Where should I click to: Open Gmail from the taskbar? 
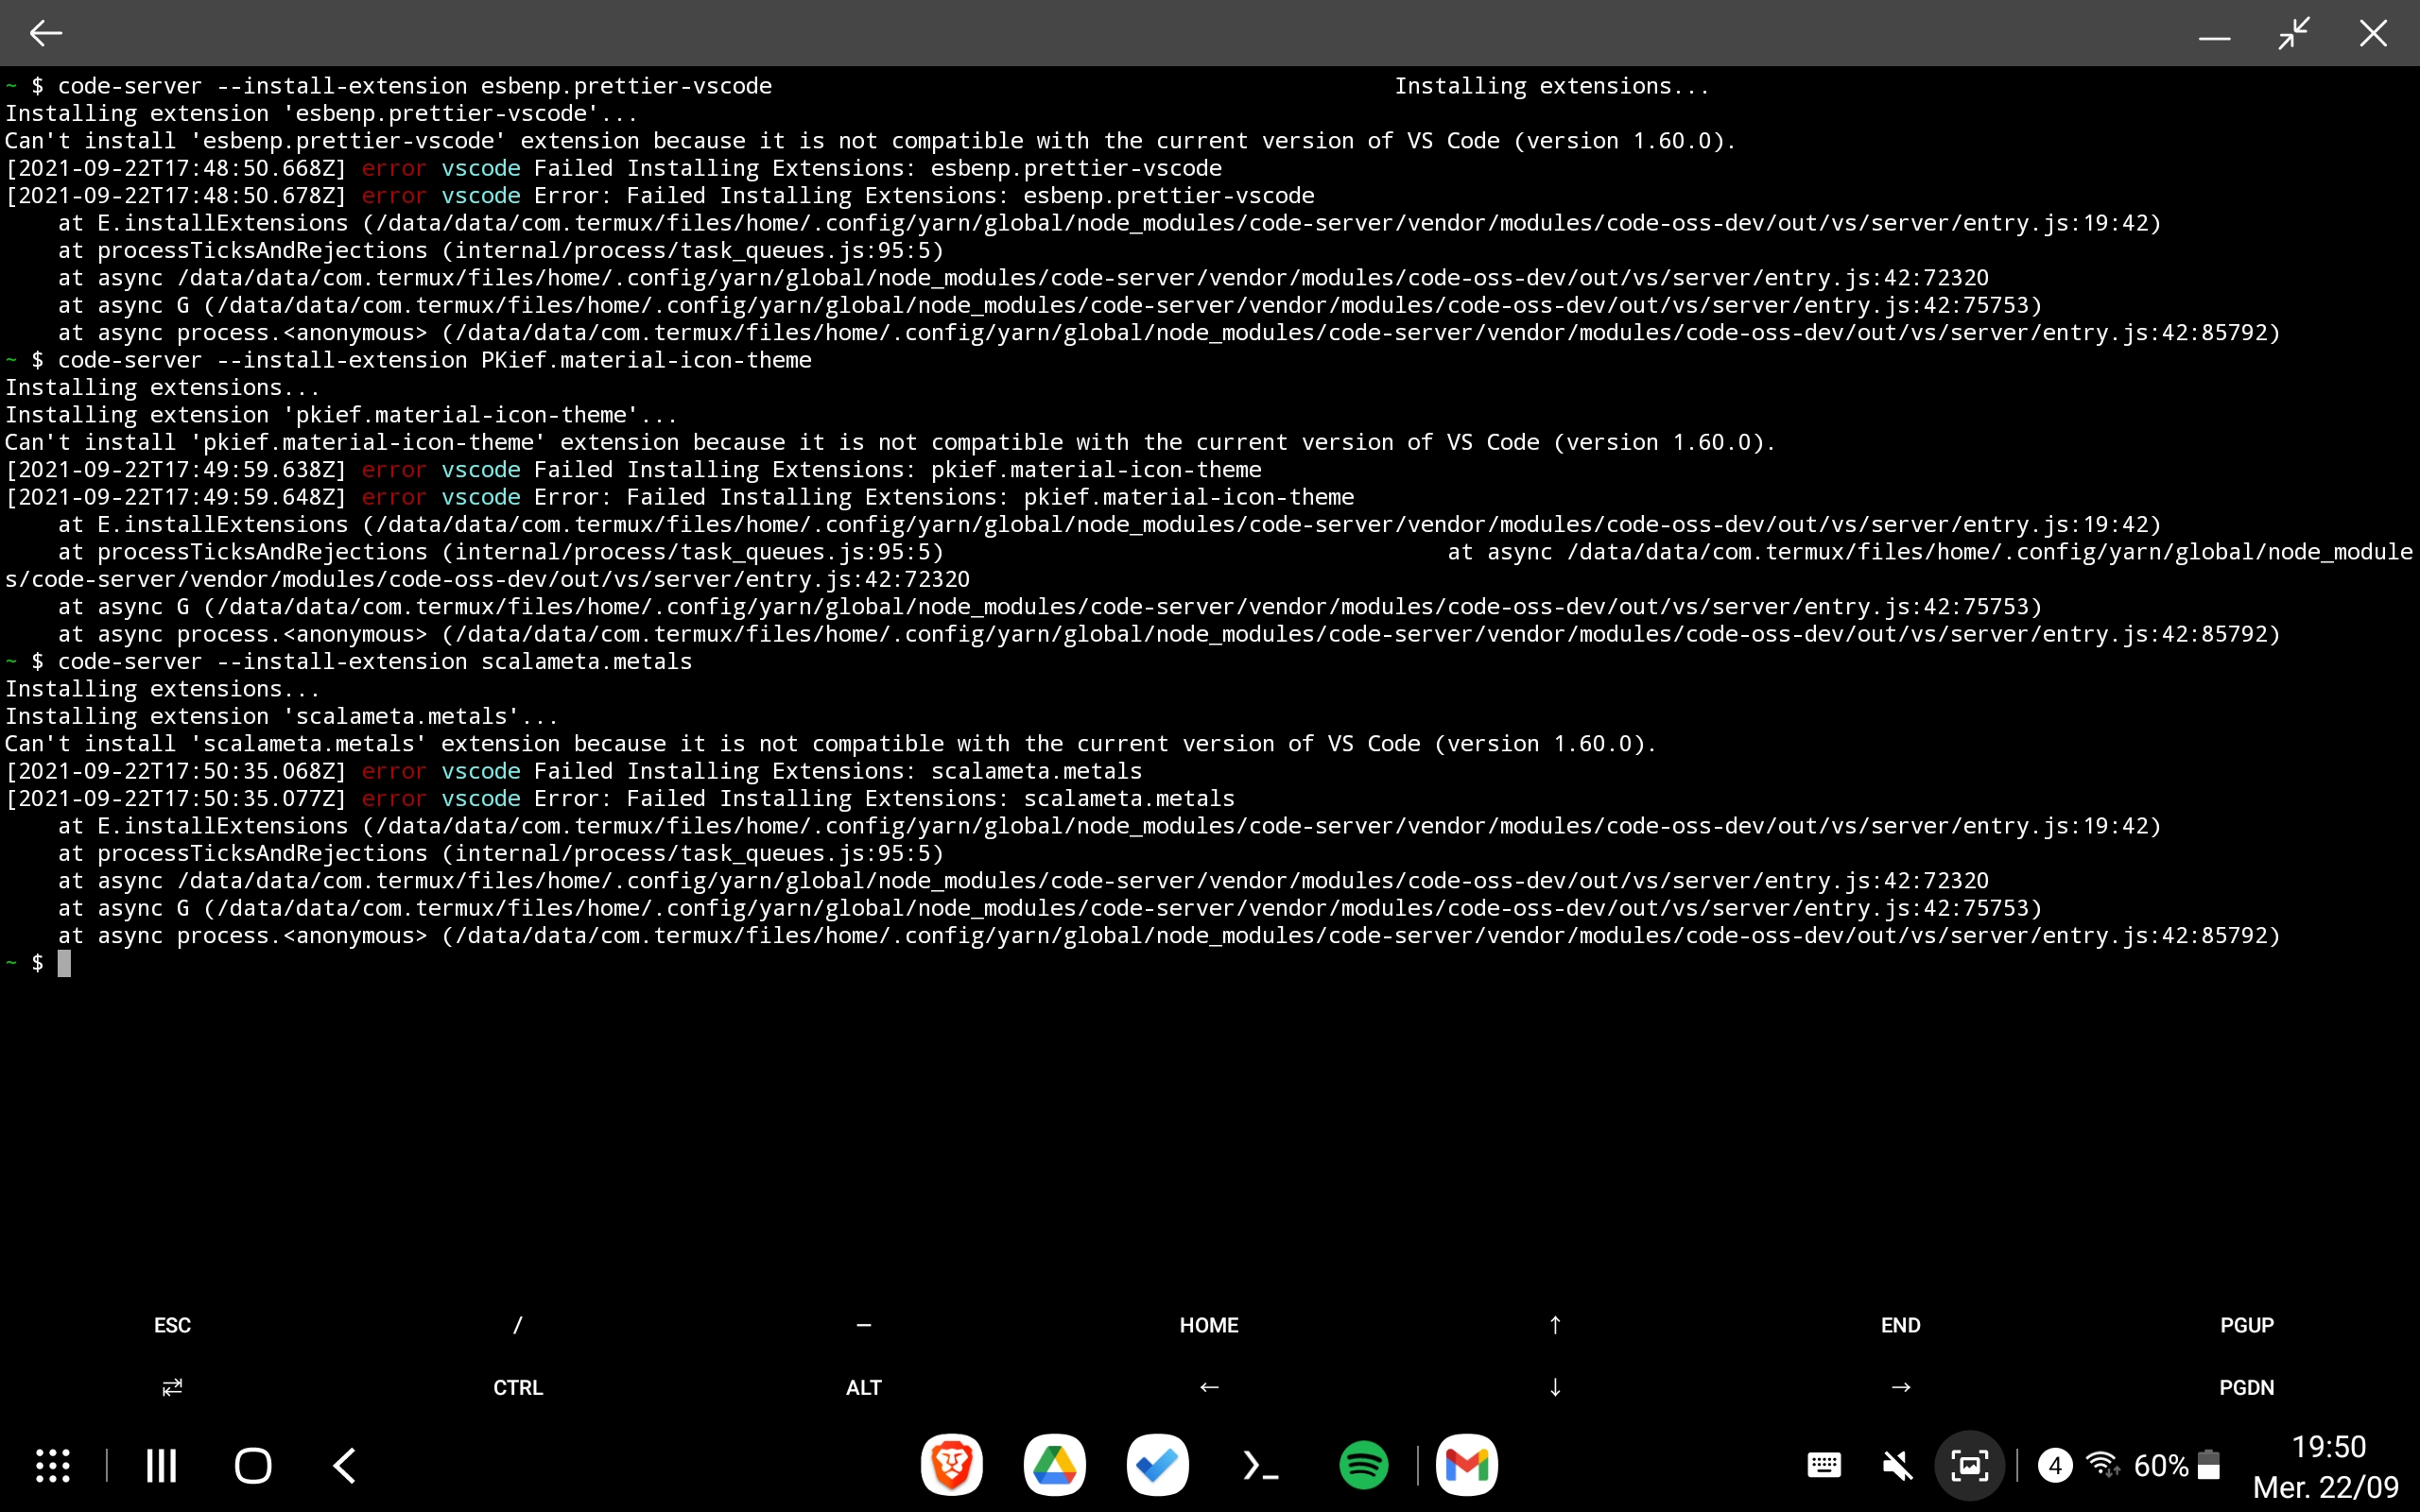coord(1466,1466)
